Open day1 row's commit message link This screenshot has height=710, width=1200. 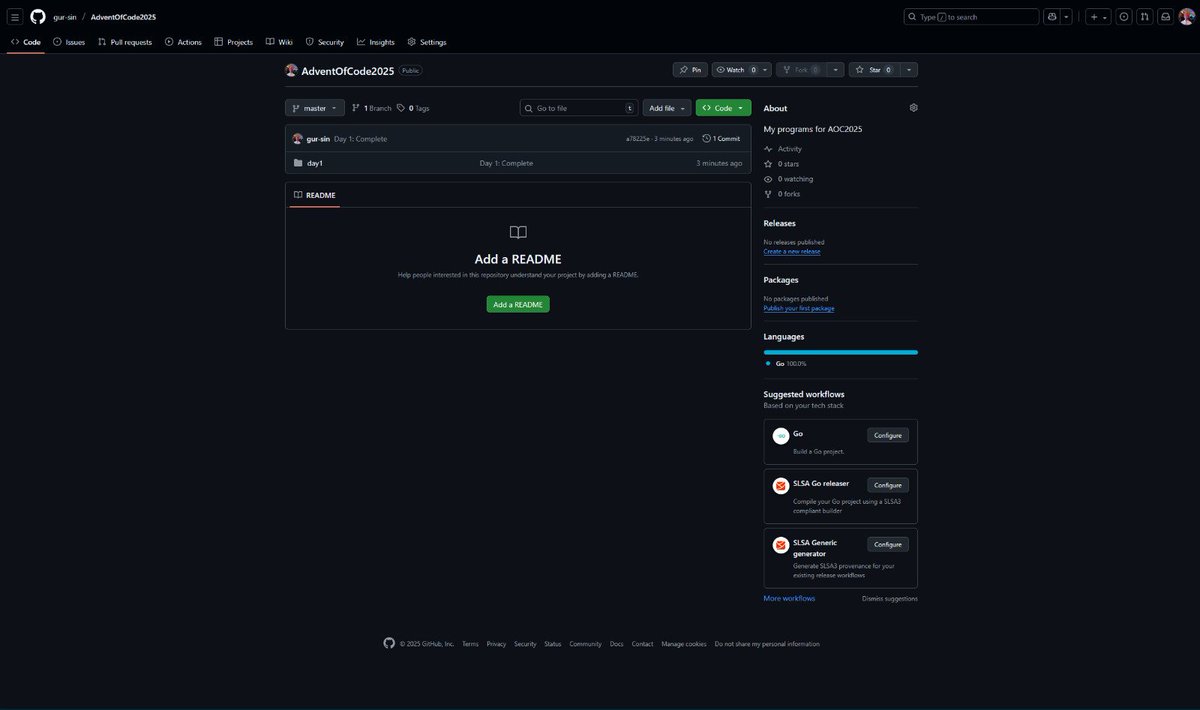[x=506, y=163]
